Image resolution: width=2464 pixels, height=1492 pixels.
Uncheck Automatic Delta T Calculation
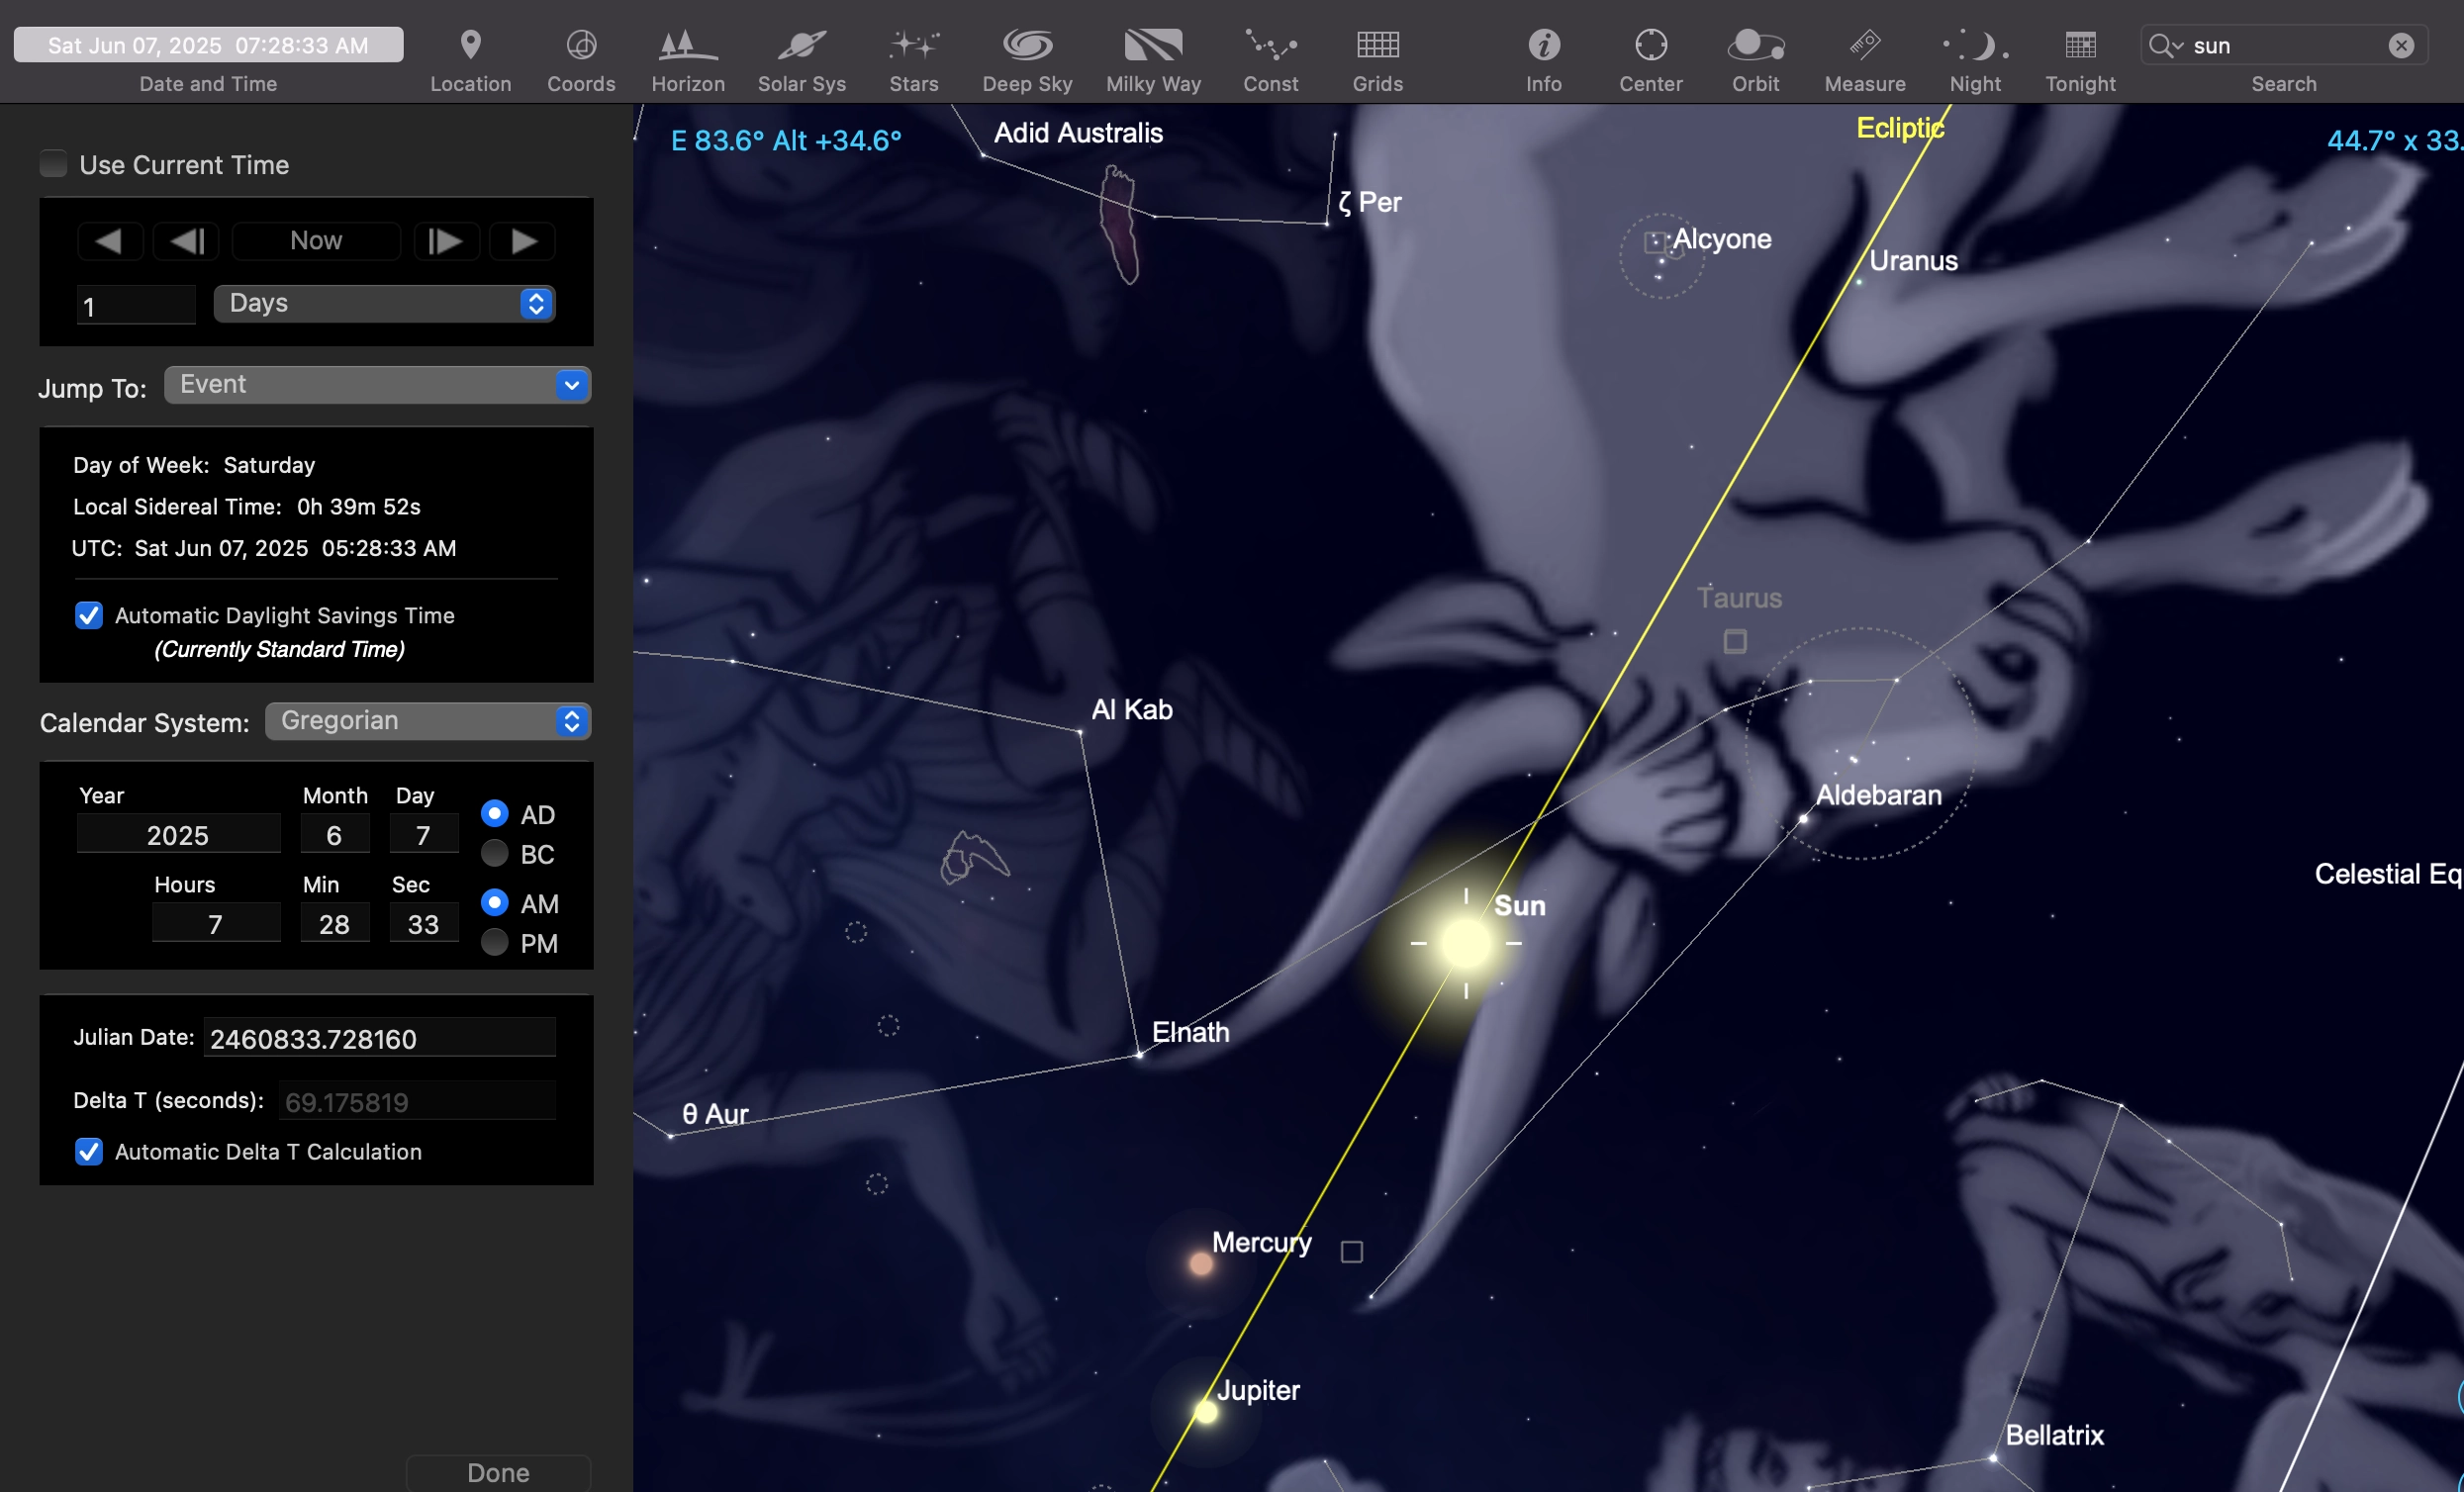tap(89, 1151)
